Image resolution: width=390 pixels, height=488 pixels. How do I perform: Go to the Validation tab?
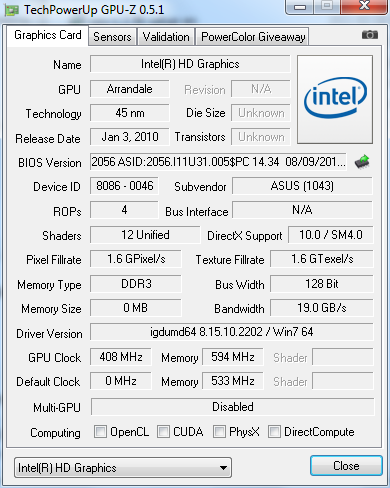tap(166, 37)
